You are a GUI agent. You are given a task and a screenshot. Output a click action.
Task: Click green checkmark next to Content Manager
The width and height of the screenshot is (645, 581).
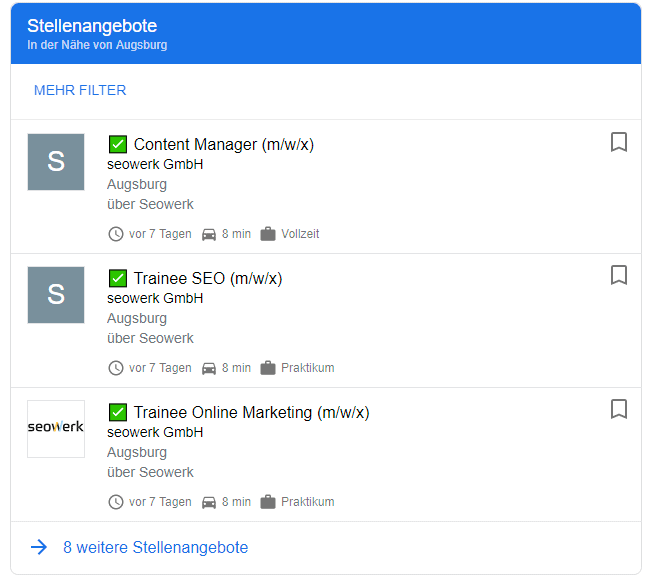(x=117, y=145)
